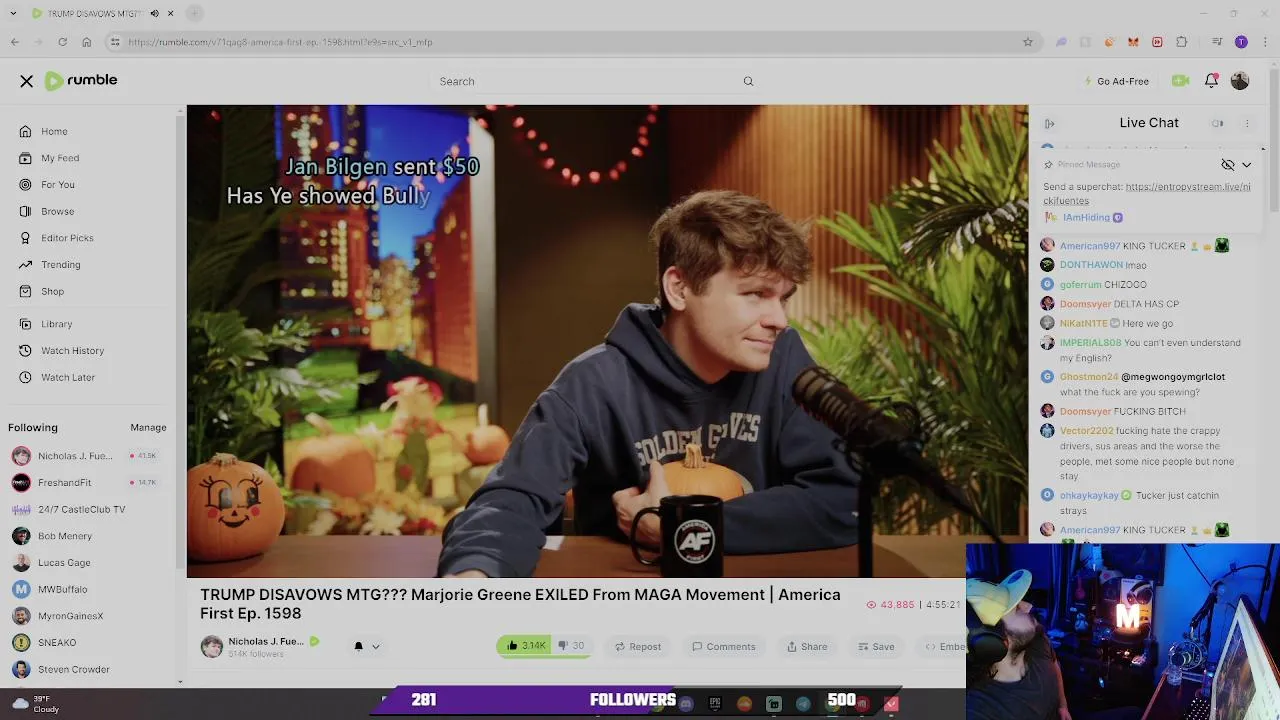1280x720 pixels.
Task: Click the video player
Action: [607, 341]
